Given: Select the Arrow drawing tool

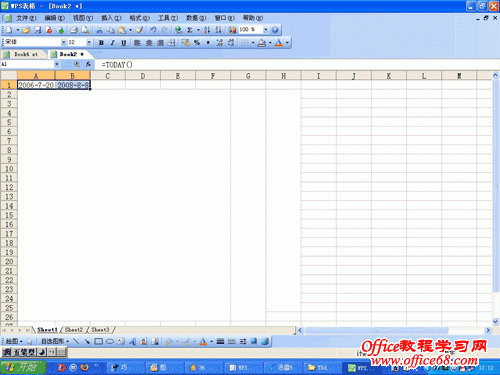Looking at the screenshot, I should (x=87, y=341).
